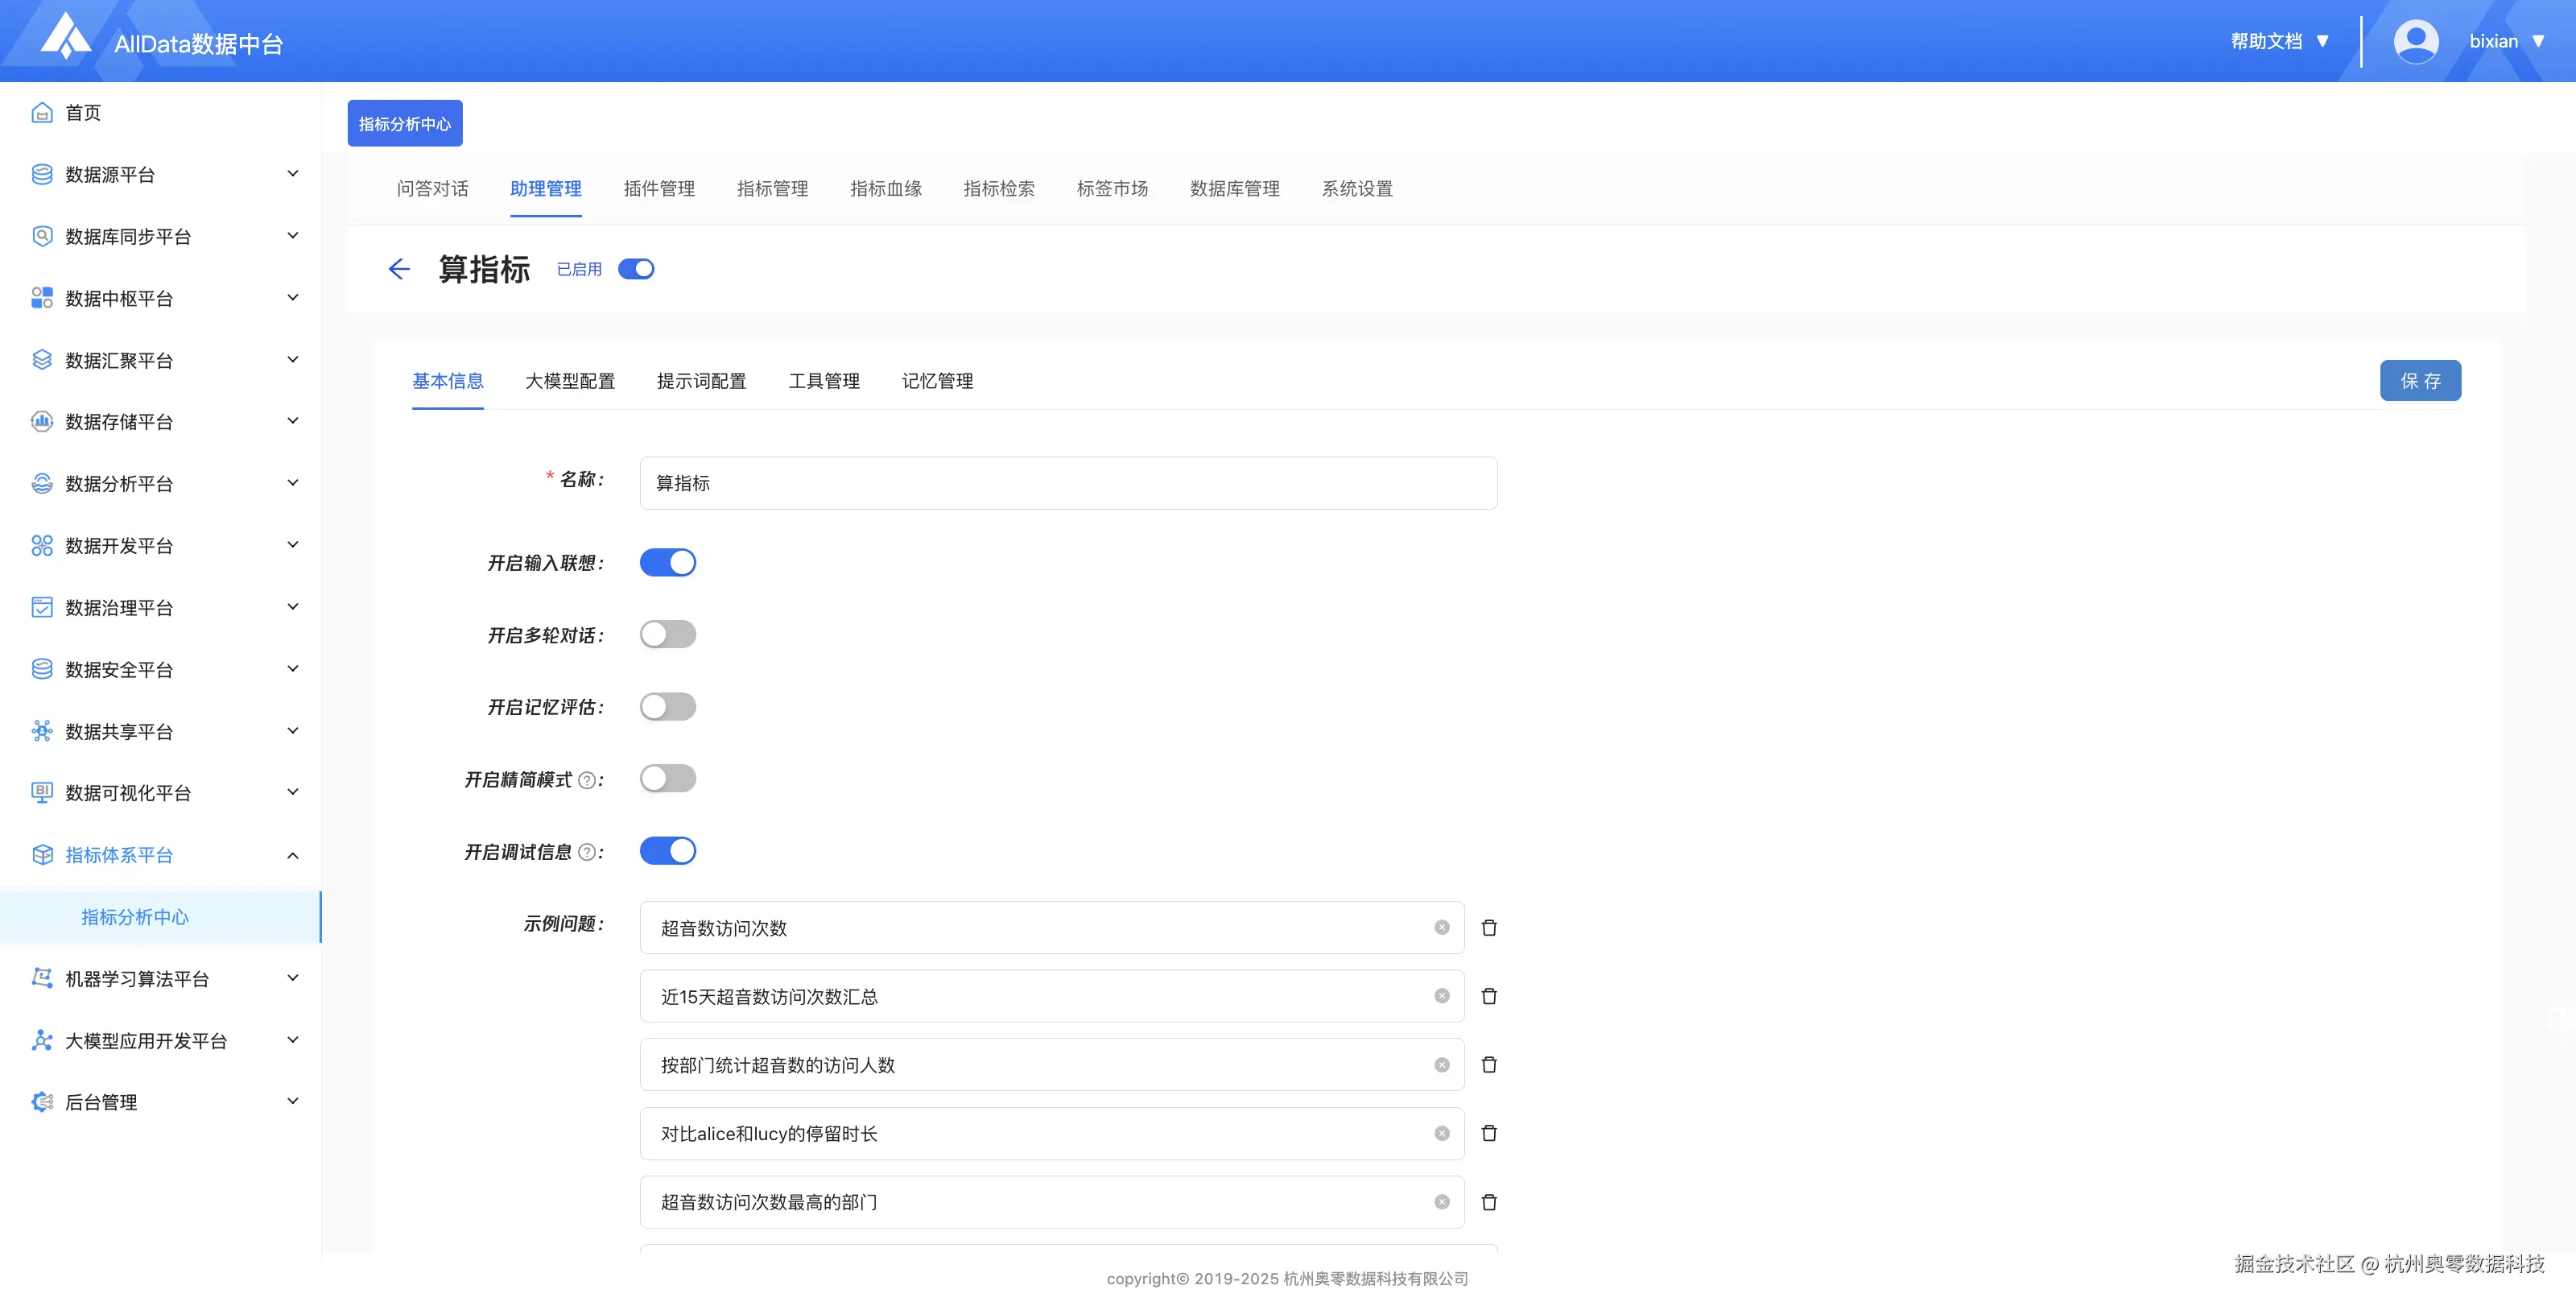Delete the 超音数访问次数 example question
Viewport: 2576px width, 1306px height.
point(1489,928)
